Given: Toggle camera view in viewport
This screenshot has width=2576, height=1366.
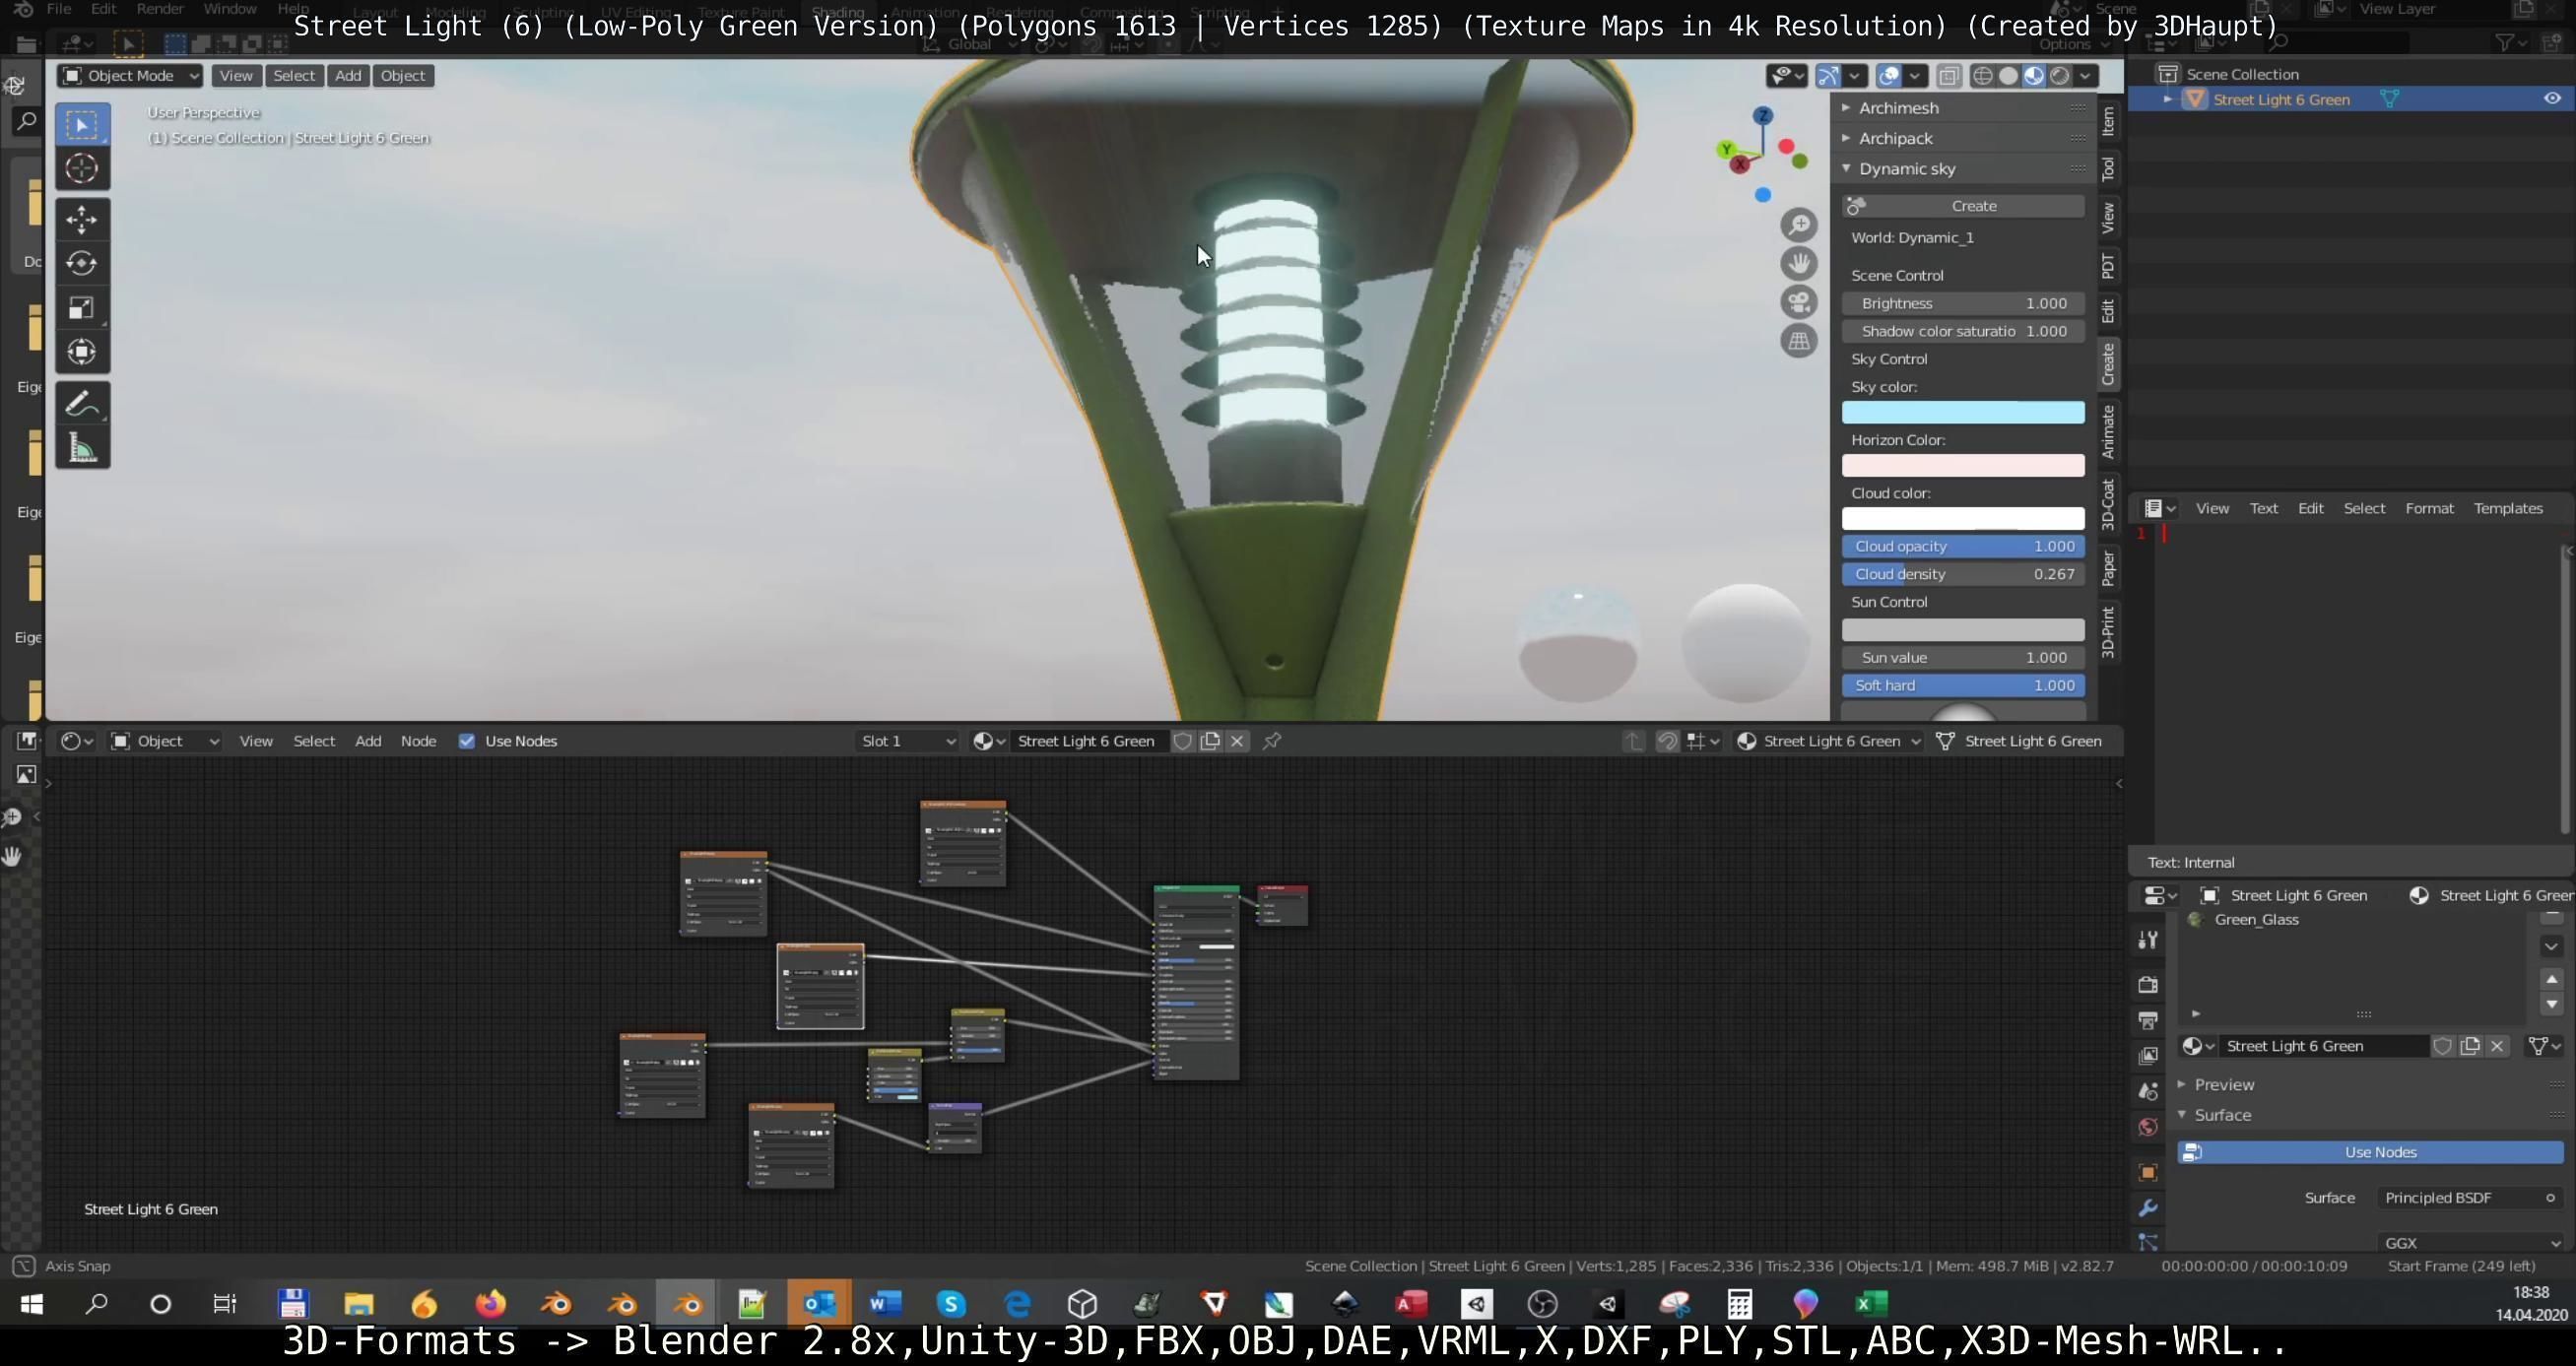Looking at the screenshot, I should click(1798, 302).
